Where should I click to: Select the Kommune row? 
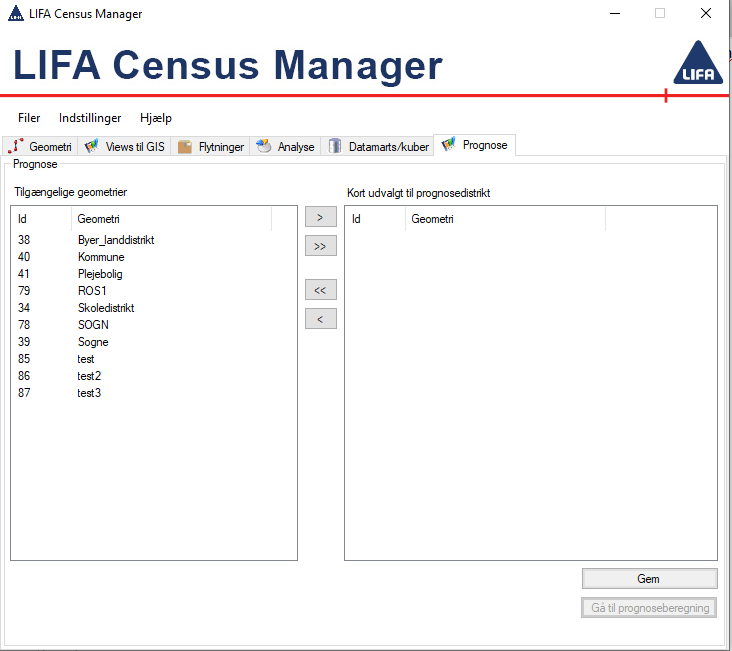[x=154, y=257]
